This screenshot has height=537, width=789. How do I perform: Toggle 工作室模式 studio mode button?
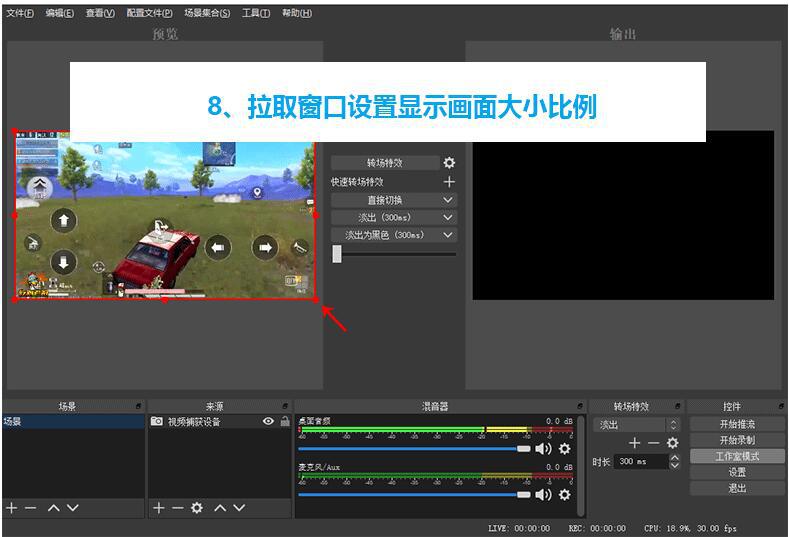(737, 456)
